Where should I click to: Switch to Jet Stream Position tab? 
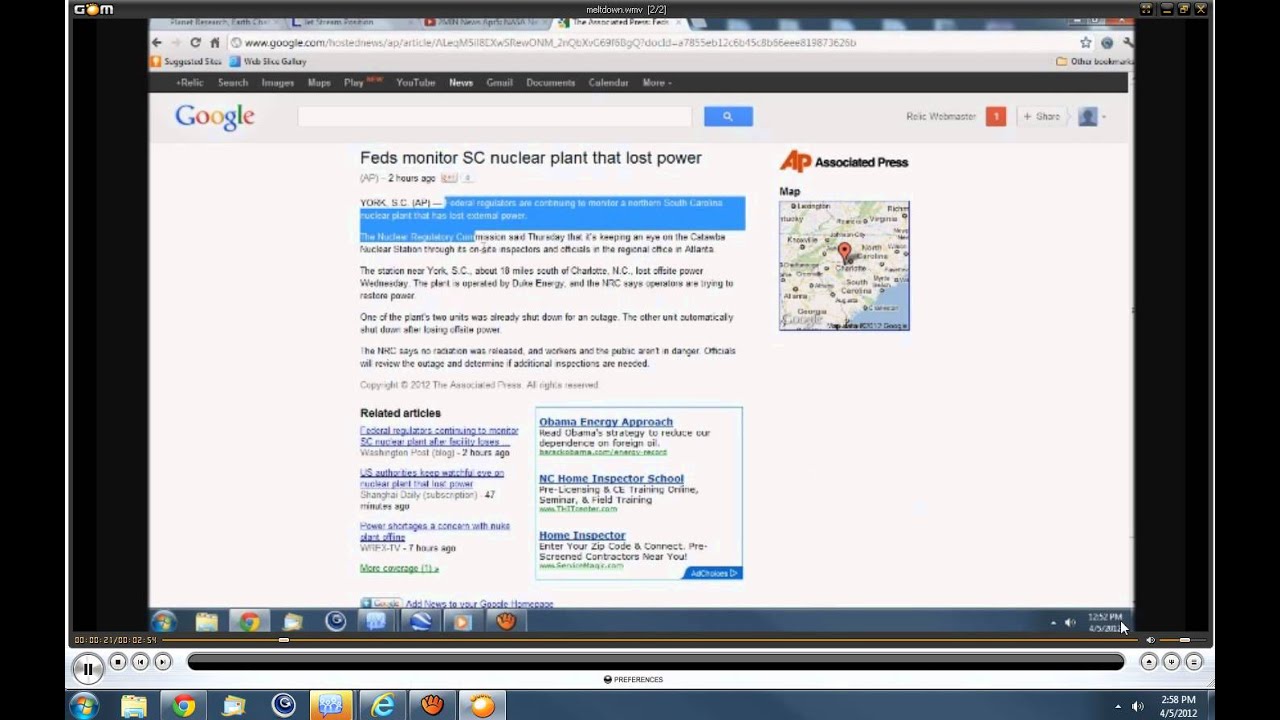tap(343, 22)
